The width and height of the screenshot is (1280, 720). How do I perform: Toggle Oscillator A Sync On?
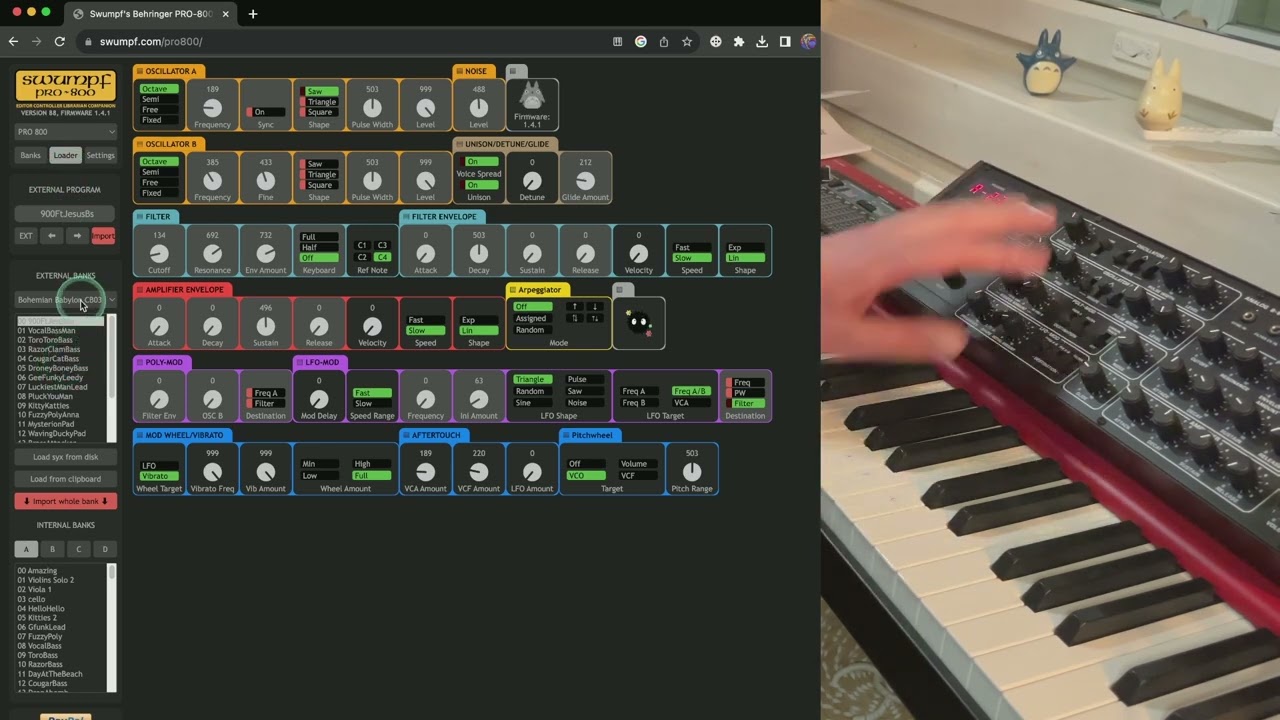point(265,112)
